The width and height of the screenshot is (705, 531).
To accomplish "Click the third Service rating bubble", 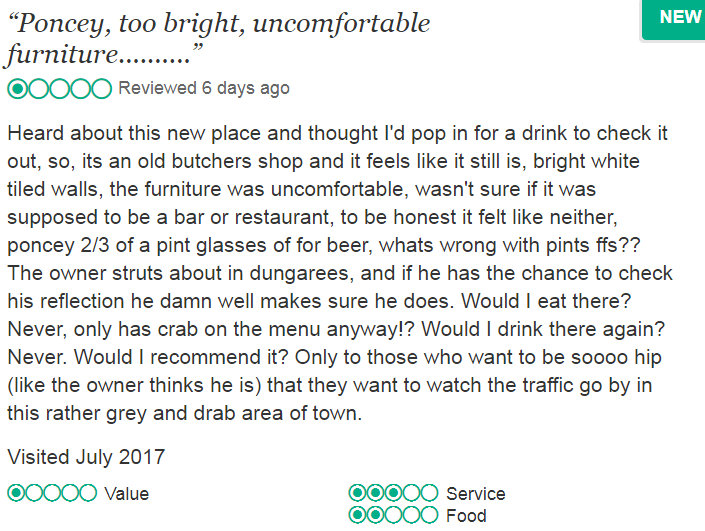I will click(393, 493).
